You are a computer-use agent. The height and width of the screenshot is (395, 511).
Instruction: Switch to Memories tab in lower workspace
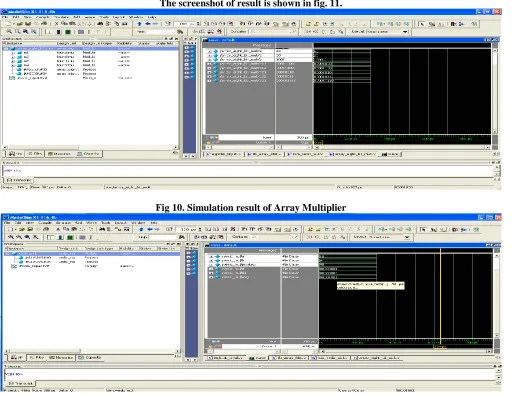click(x=61, y=358)
